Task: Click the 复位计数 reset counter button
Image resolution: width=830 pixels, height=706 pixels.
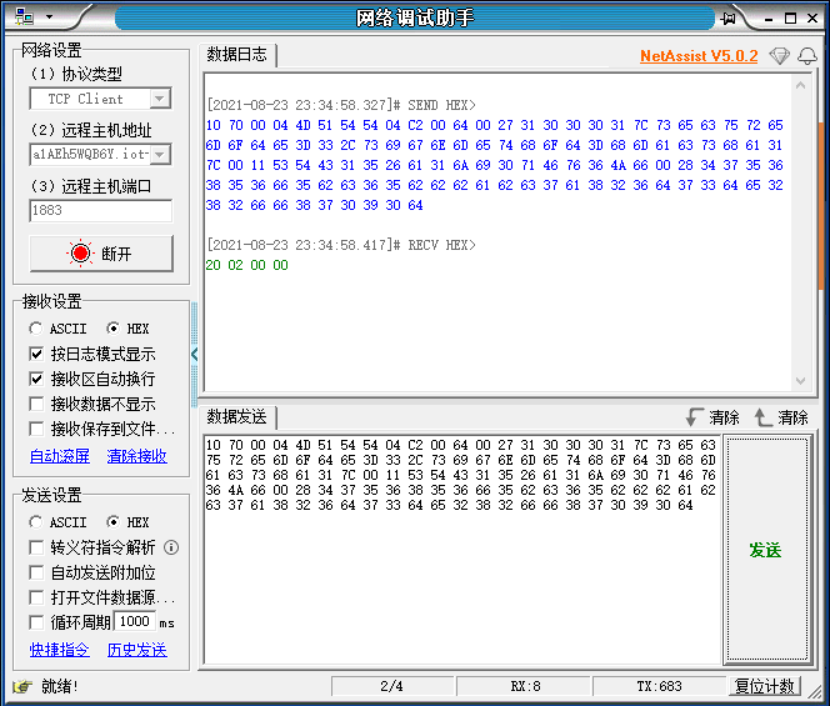Action: click(765, 686)
